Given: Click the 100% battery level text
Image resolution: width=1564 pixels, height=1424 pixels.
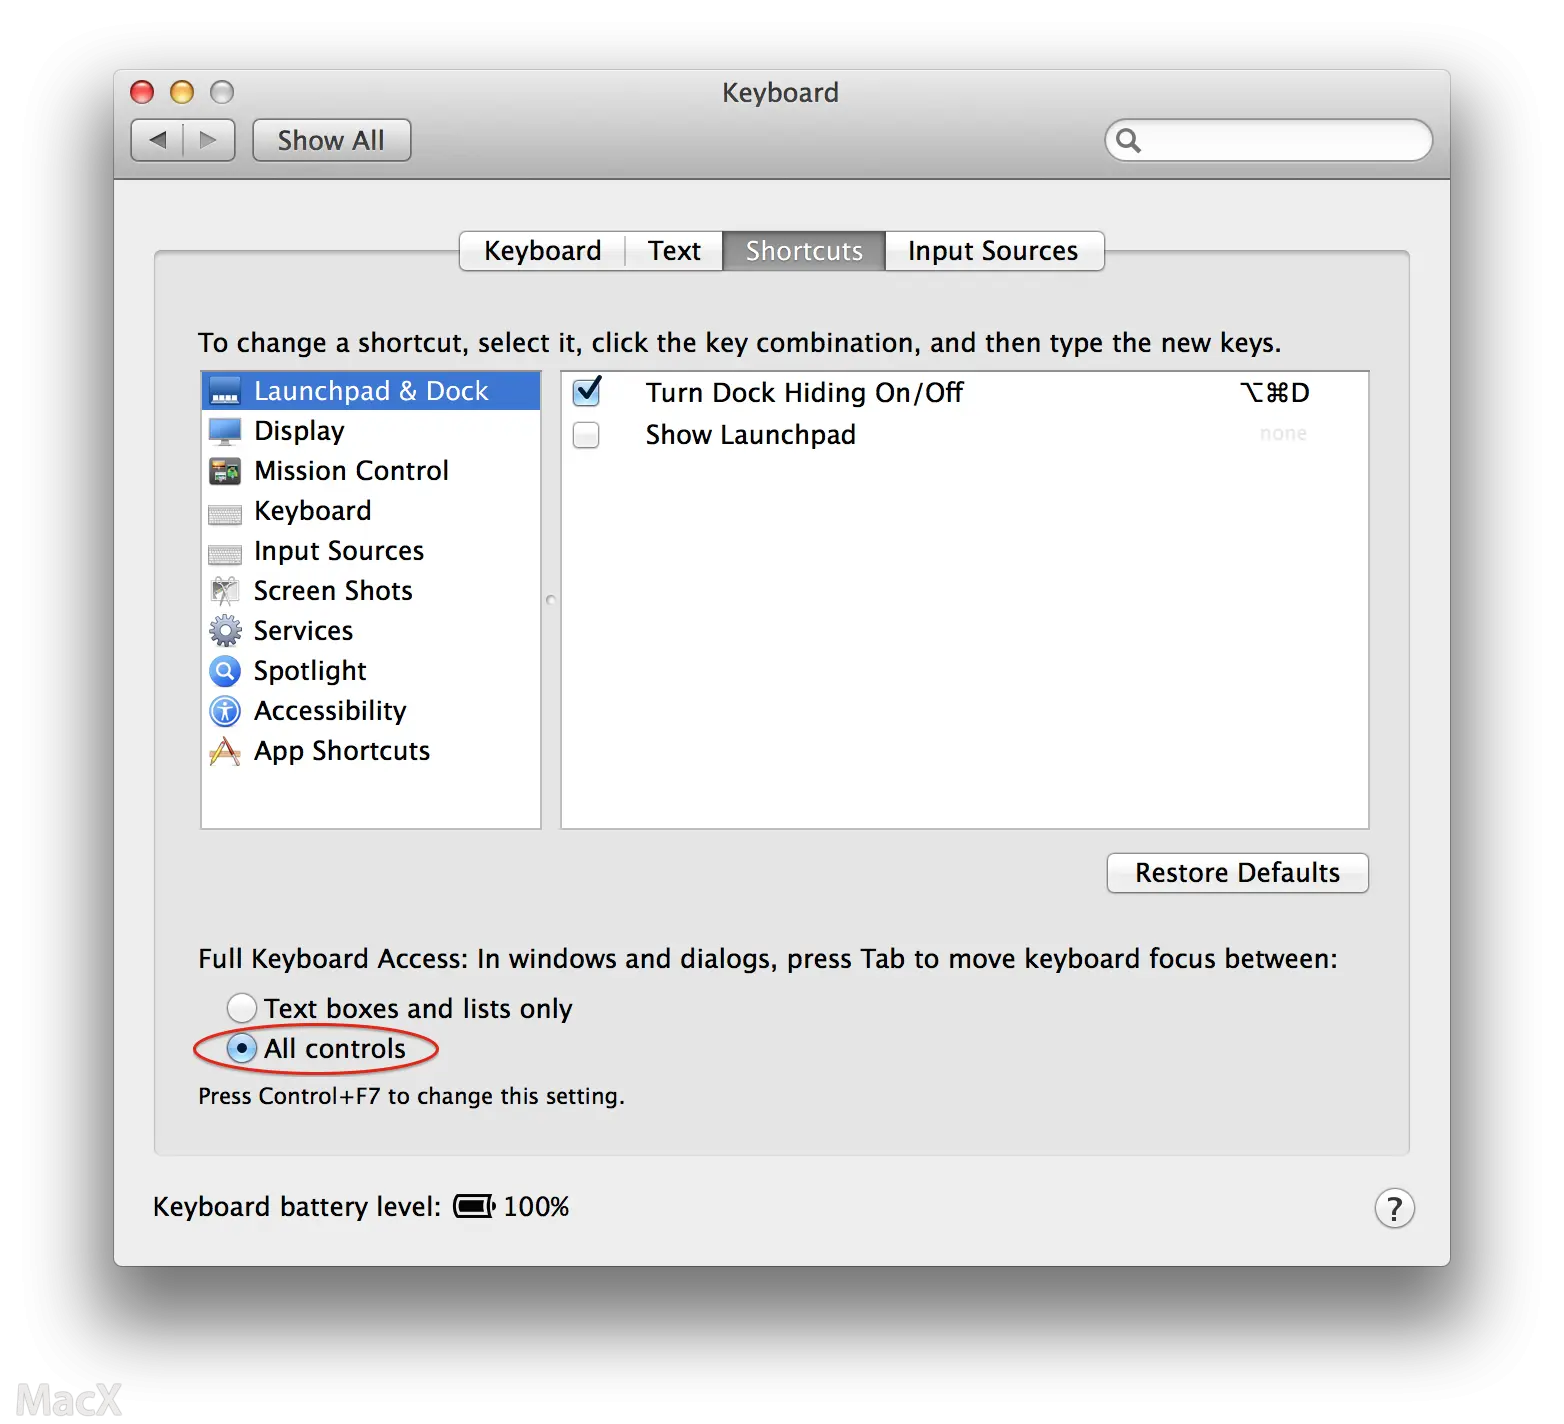Looking at the screenshot, I should [x=536, y=1207].
